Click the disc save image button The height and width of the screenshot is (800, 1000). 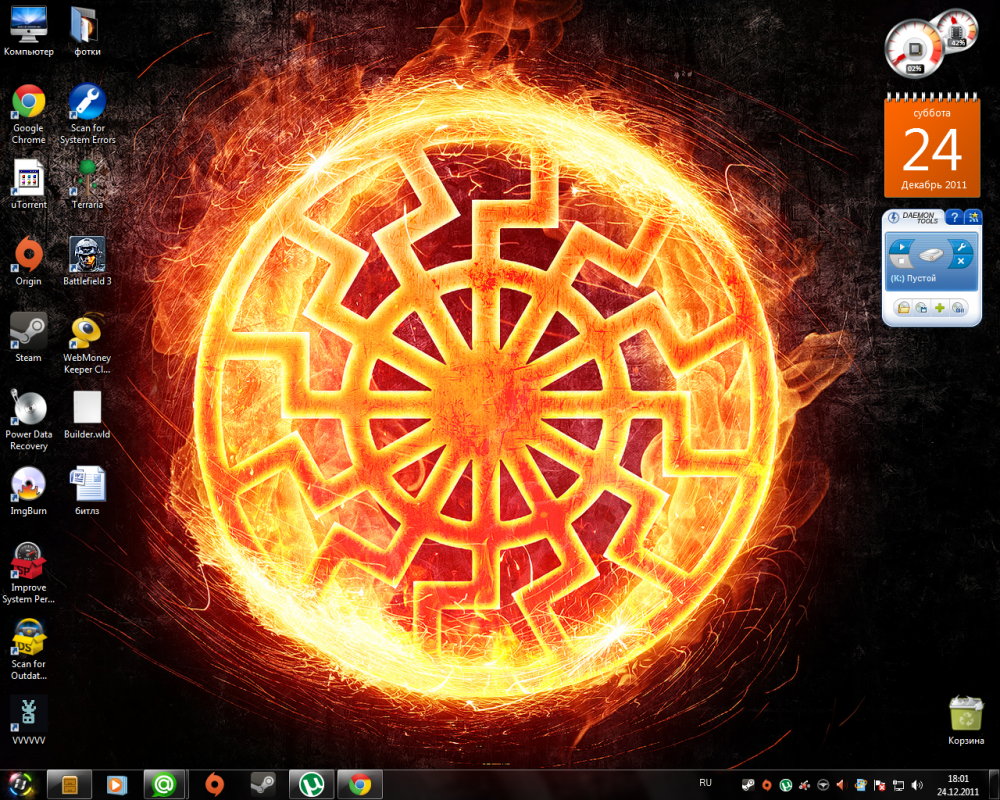(x=922, y=308)
